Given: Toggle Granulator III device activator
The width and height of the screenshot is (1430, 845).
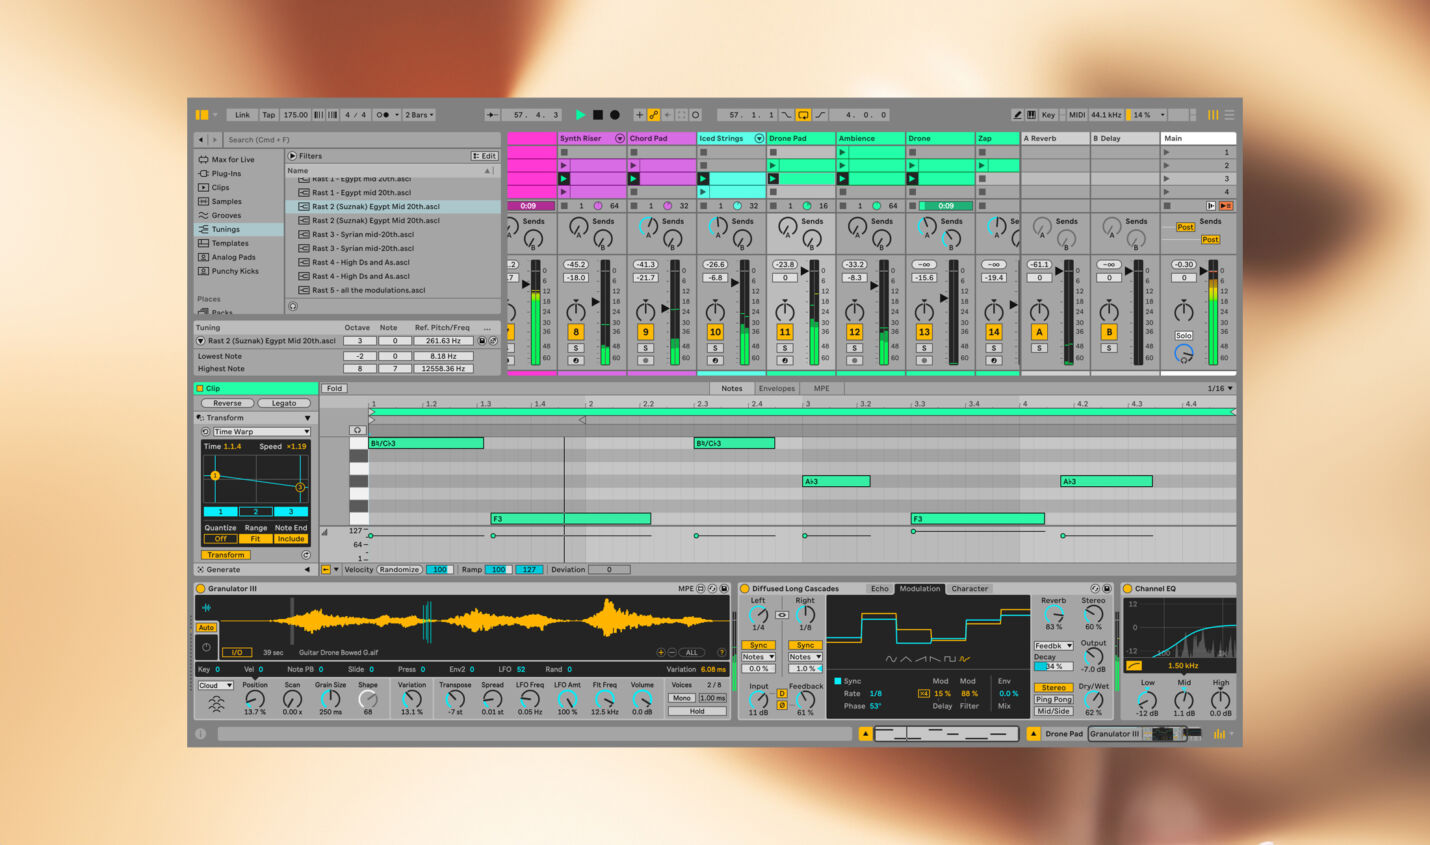Looking at the screenshot, I should [x=201, y=589].
